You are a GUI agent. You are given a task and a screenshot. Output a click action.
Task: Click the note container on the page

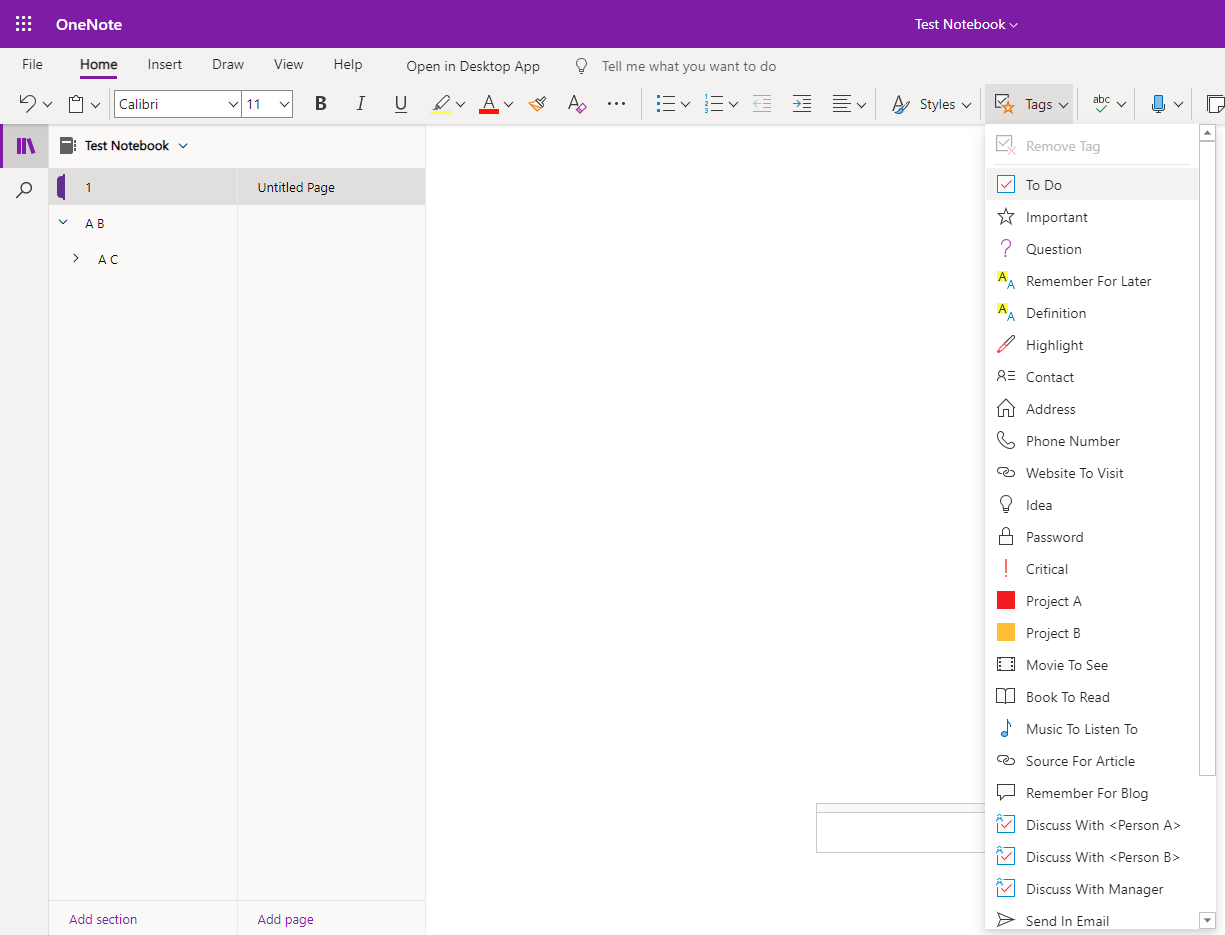click(x=900, y=828)
